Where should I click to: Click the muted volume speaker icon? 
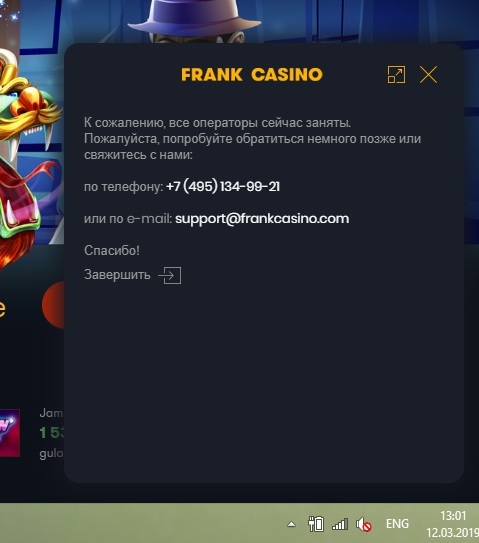click(364, 525)
